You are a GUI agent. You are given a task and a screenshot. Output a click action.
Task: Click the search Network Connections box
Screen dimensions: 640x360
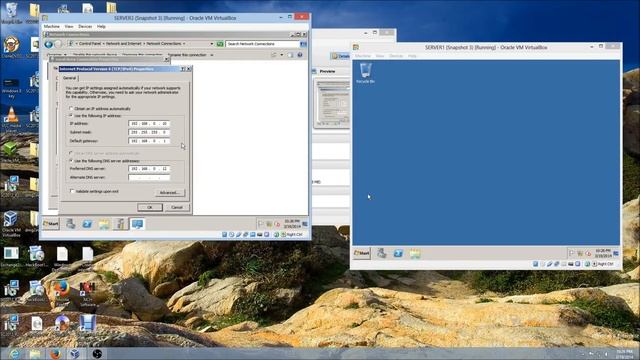point(262,44)
